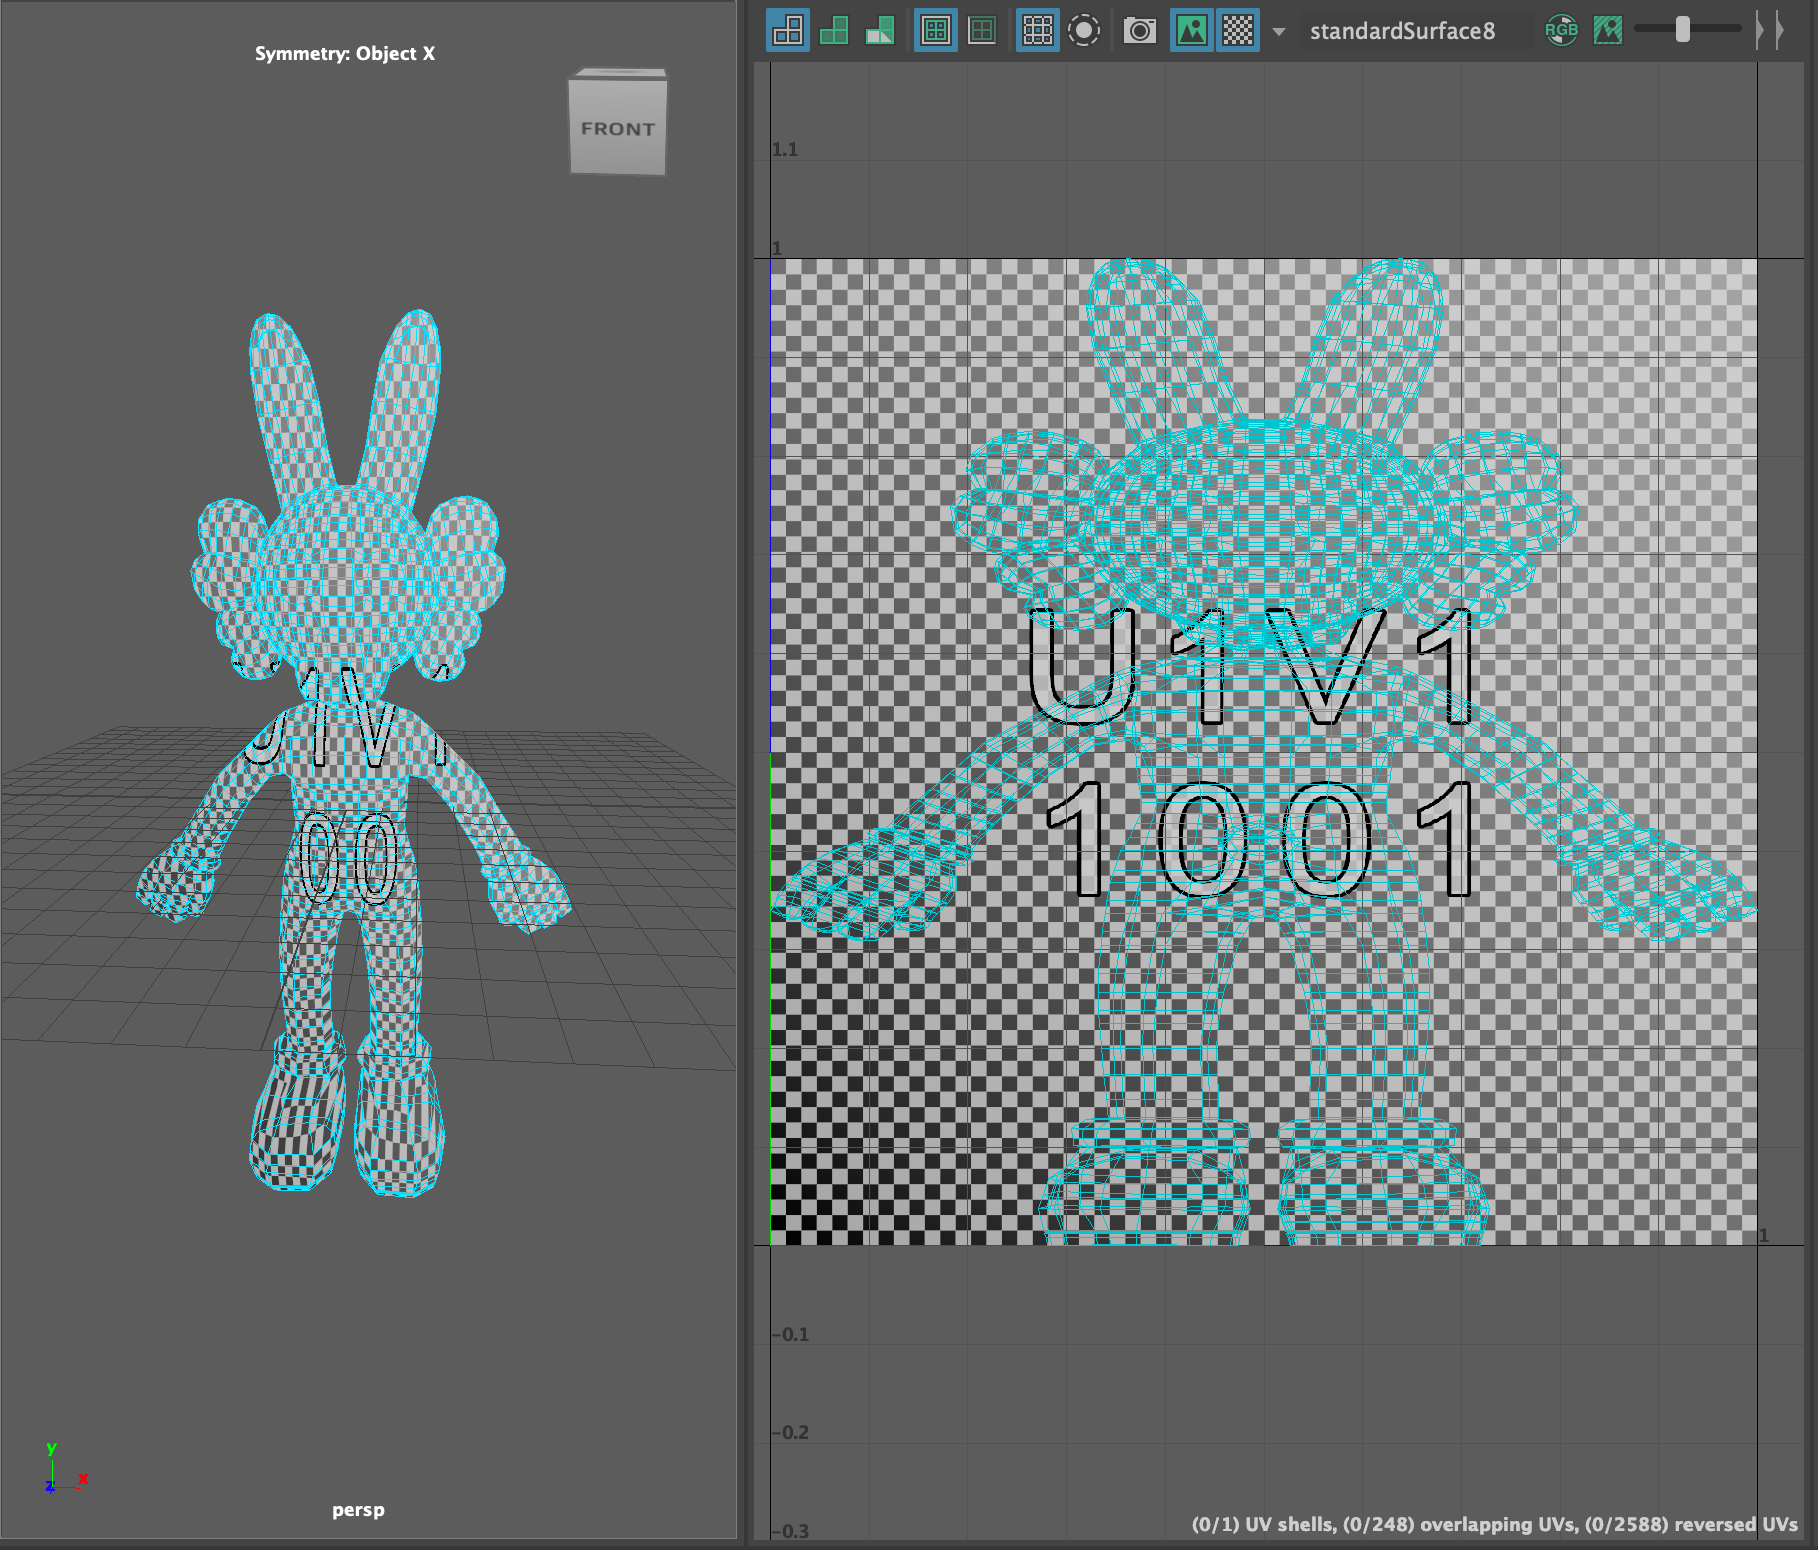1818x1550 pixels.
Task: Click the UV distortion display icon
Action: pyautogui.click(x=880, y=30)
